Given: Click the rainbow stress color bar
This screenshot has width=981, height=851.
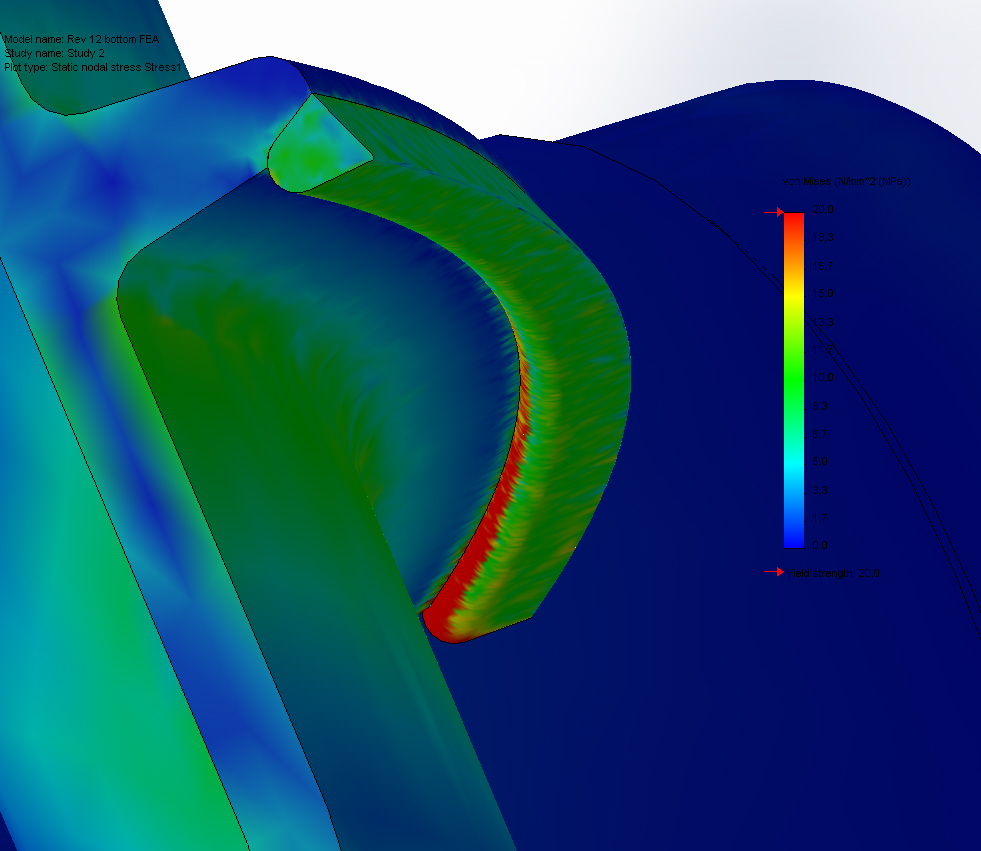Looking at the screenshot, I should 796,380.
